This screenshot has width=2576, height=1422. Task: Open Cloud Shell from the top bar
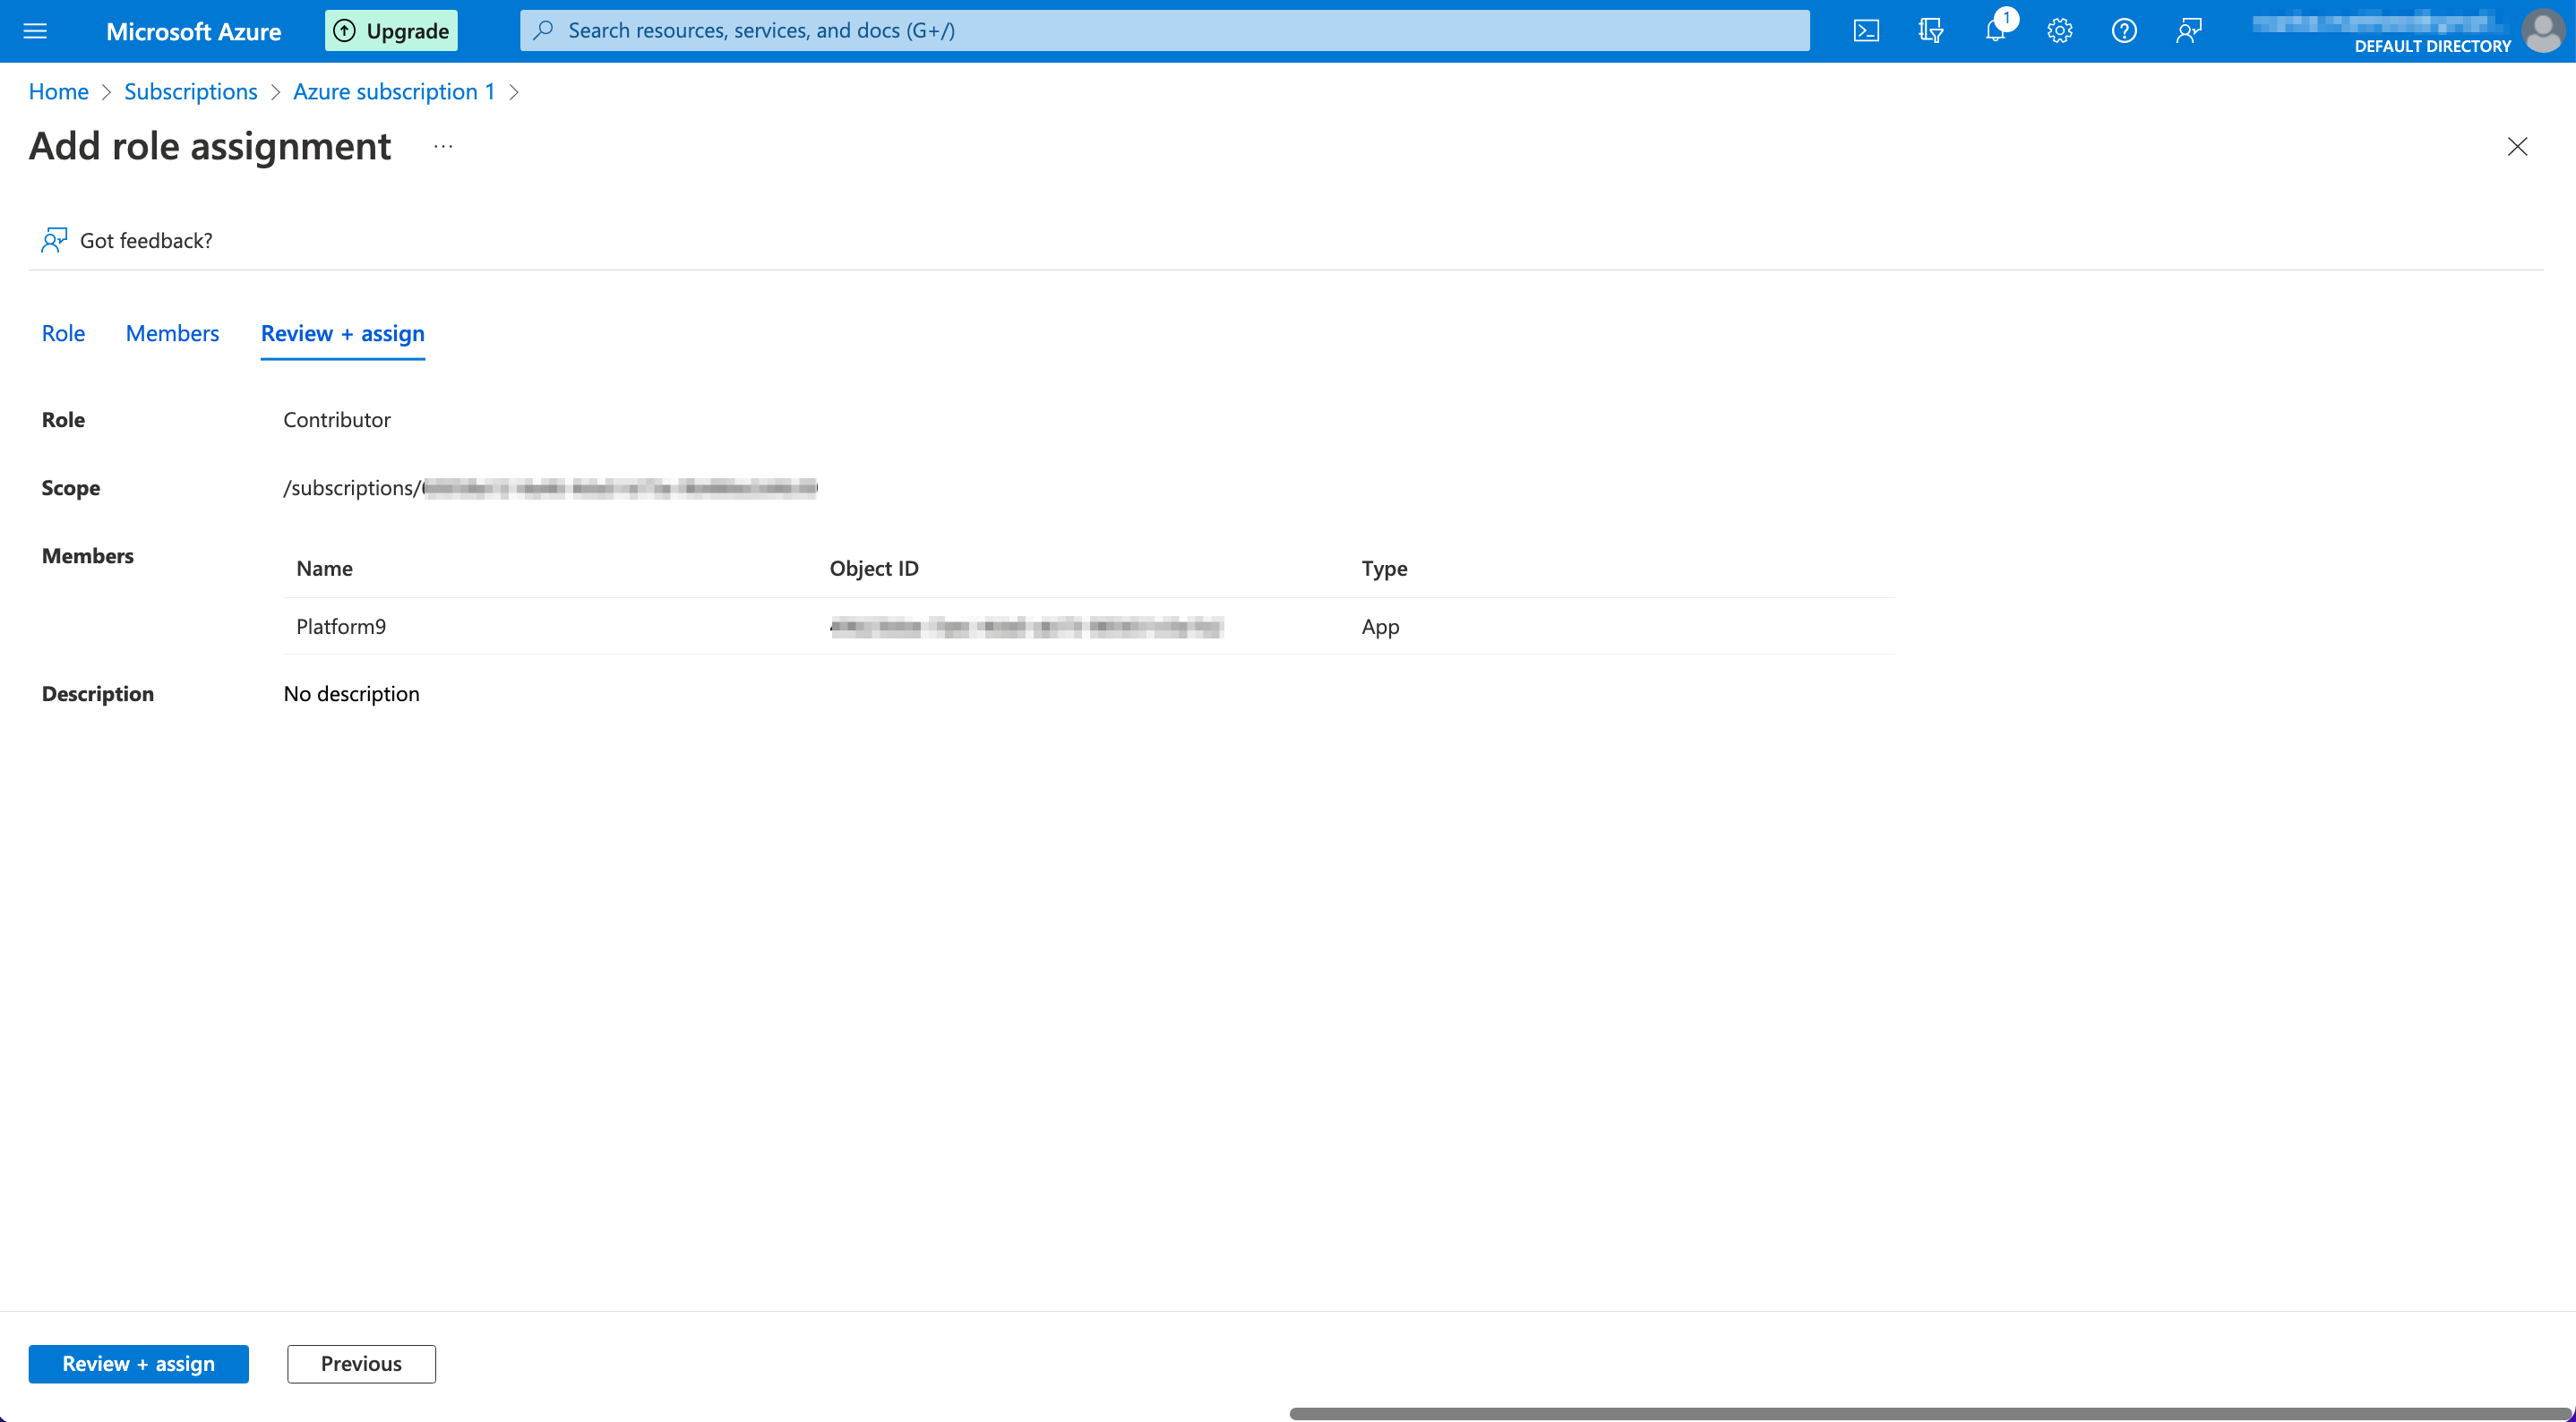1866,31
